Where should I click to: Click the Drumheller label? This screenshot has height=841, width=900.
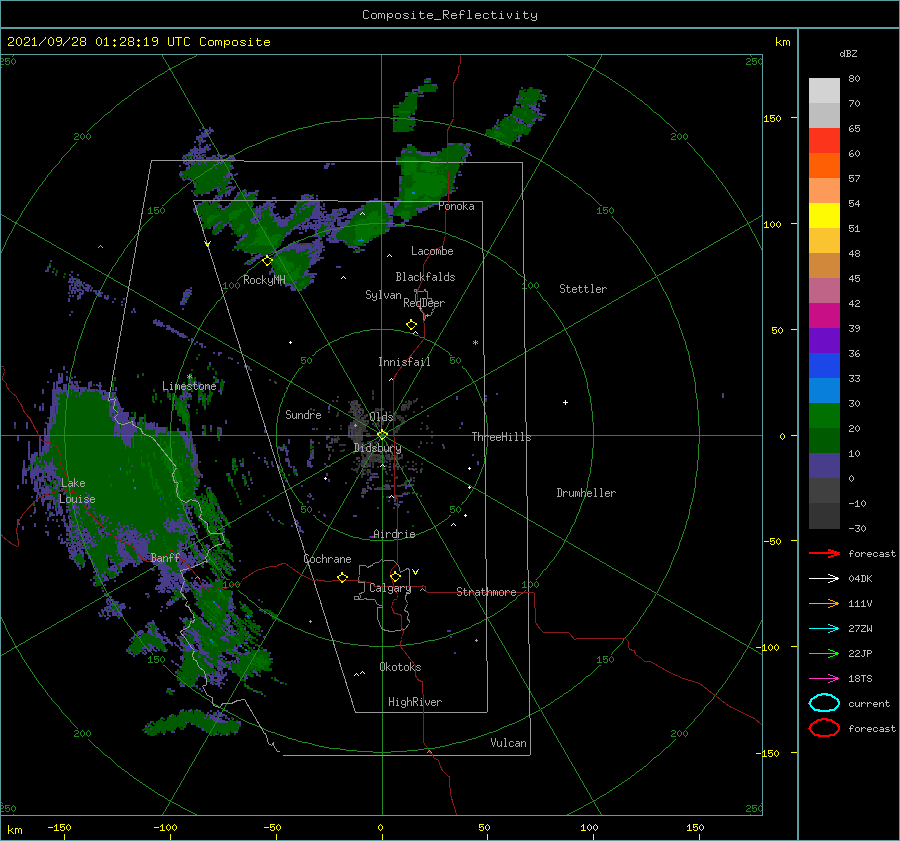click(586, 493)
